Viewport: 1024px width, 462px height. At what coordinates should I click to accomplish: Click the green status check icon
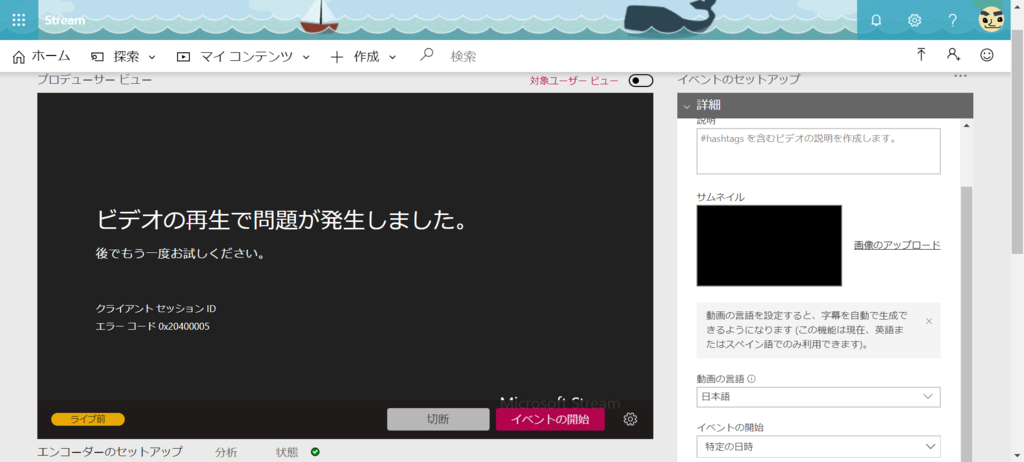(315, 452)
